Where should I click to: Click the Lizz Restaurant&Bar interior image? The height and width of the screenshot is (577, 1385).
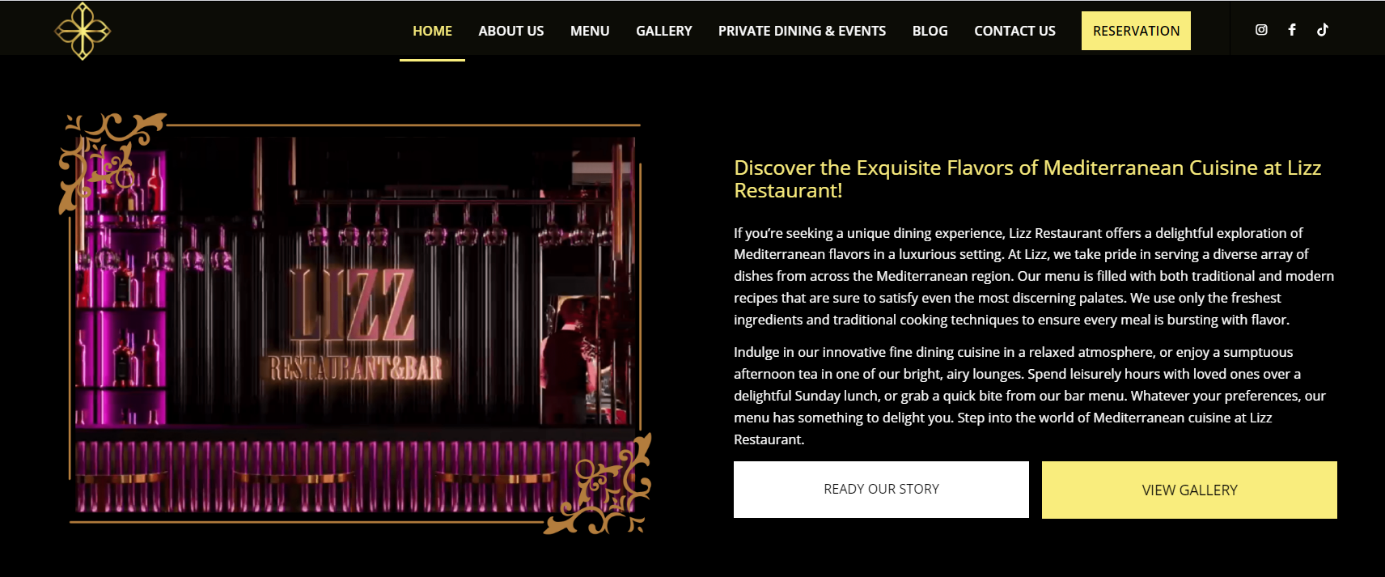[355, 322]
